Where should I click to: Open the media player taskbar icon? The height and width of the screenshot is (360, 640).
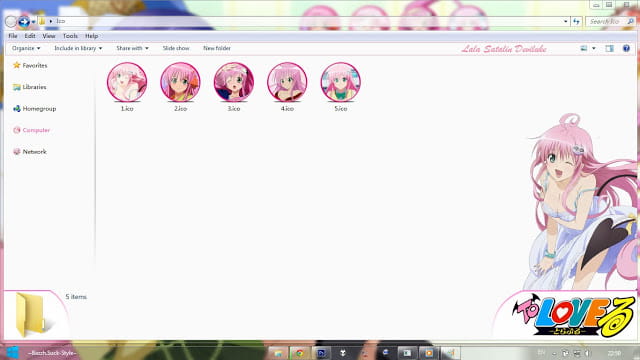(x=429, y=353)
